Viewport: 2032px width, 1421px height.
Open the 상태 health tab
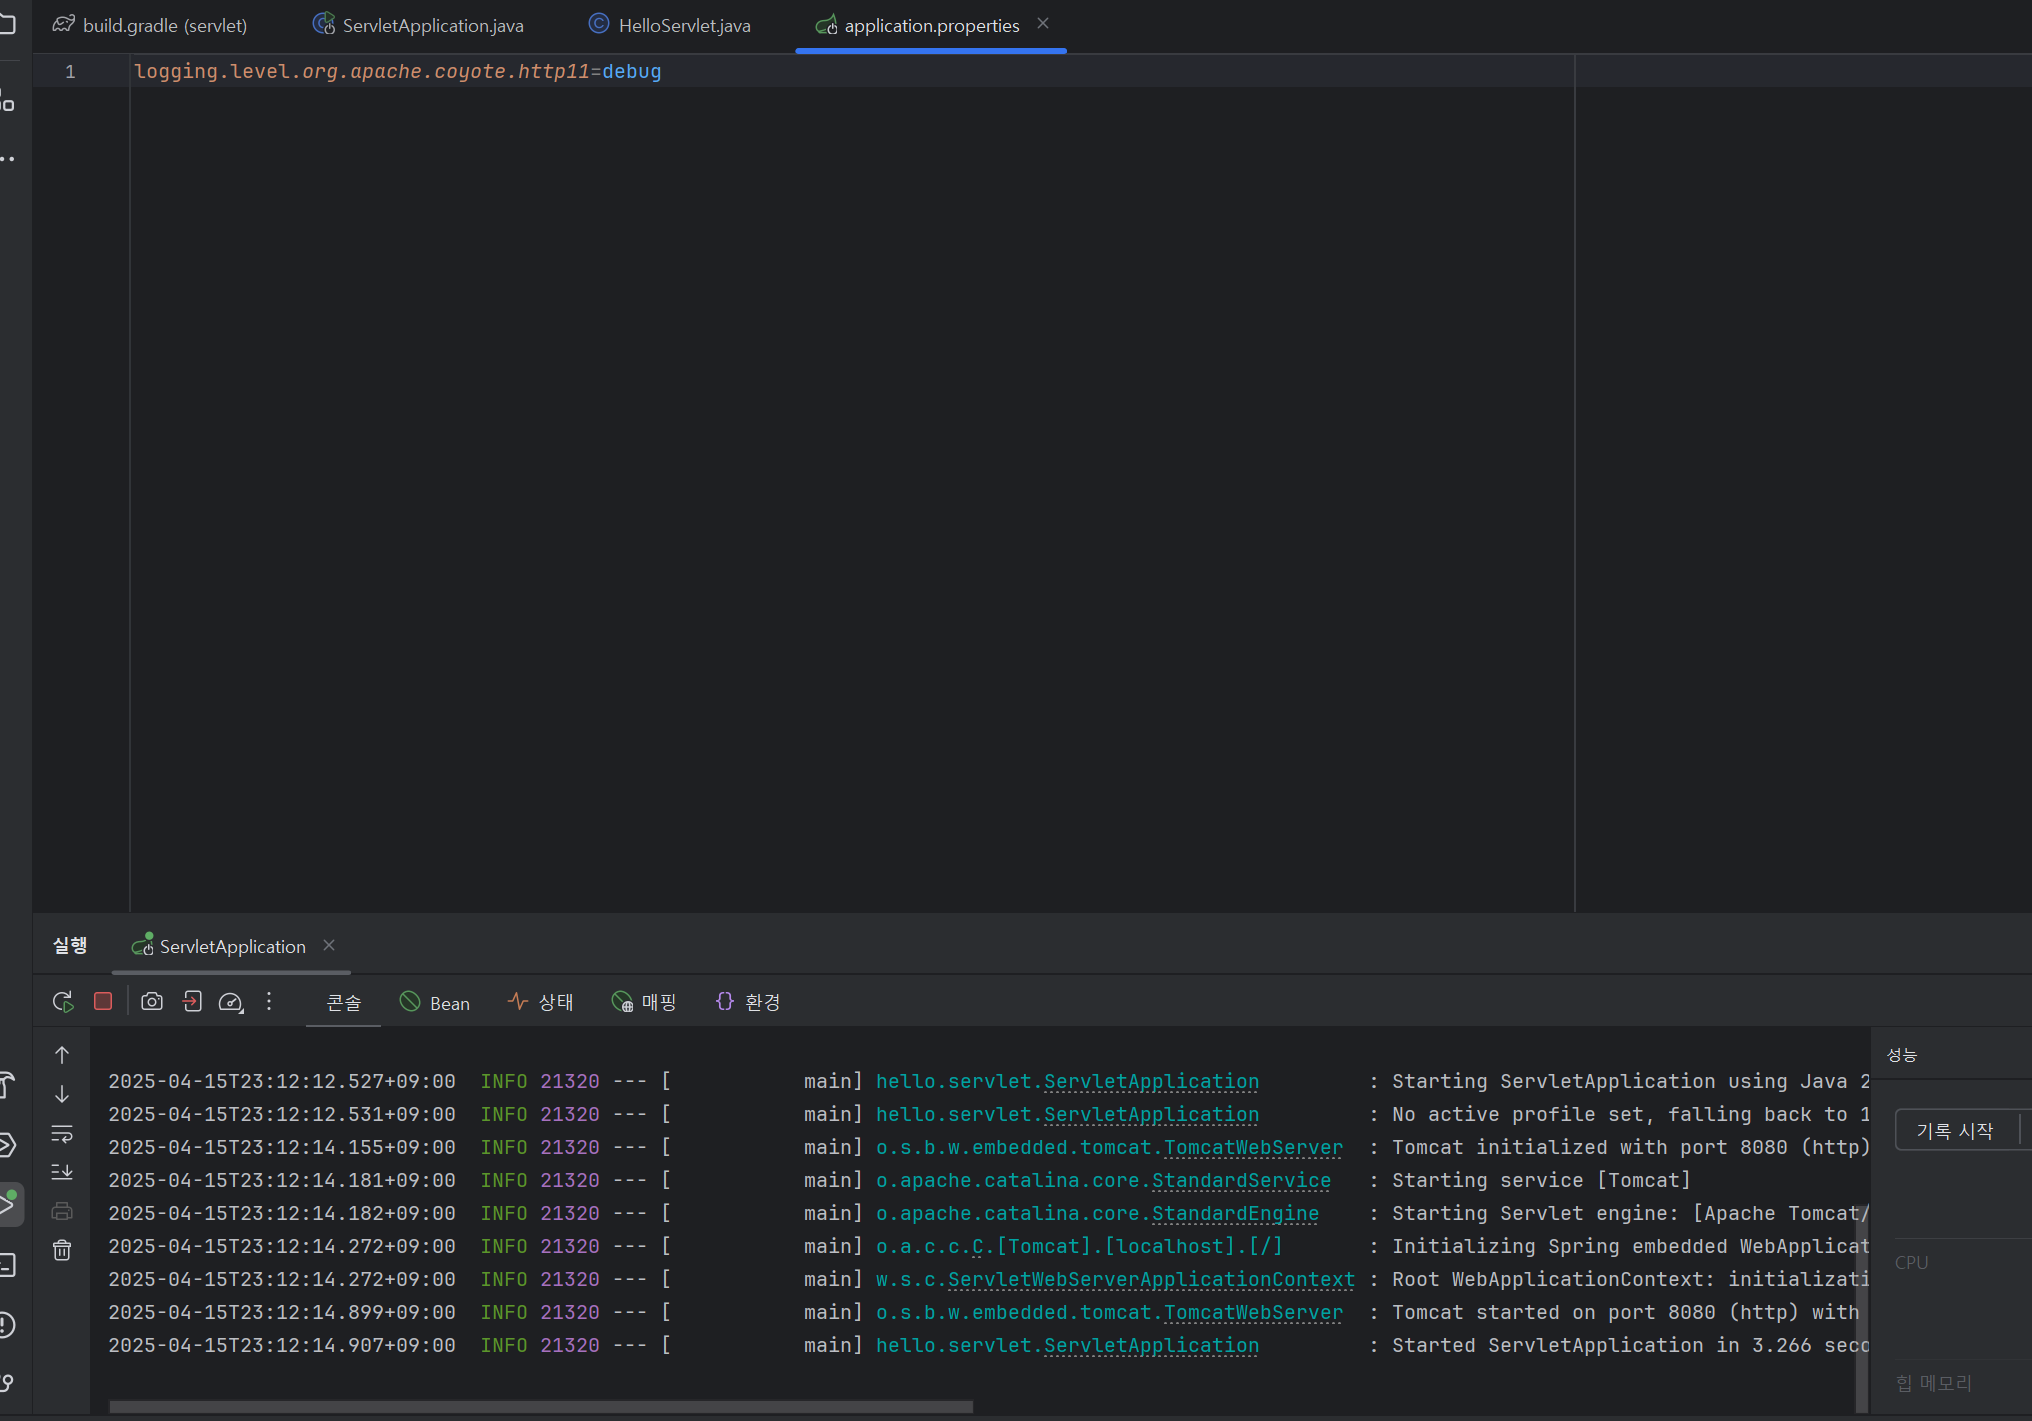(x=541, y=1002)
